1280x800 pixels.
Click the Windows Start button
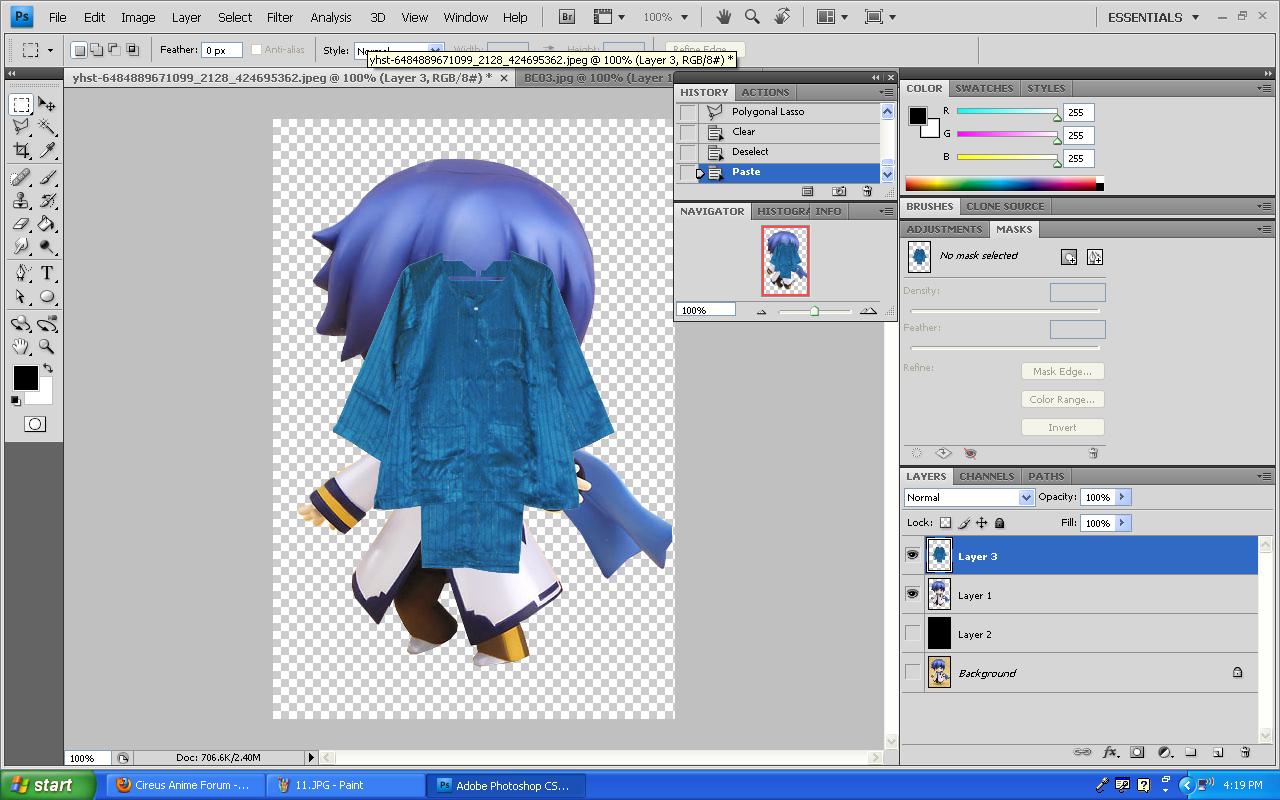48,785
